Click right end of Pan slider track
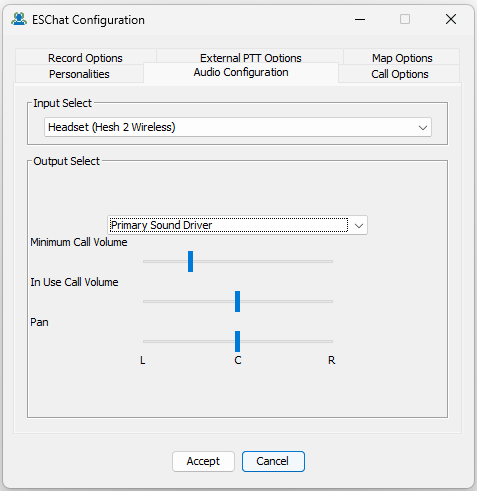The height and width of the screenshot is (491, 477). point(331,341)
